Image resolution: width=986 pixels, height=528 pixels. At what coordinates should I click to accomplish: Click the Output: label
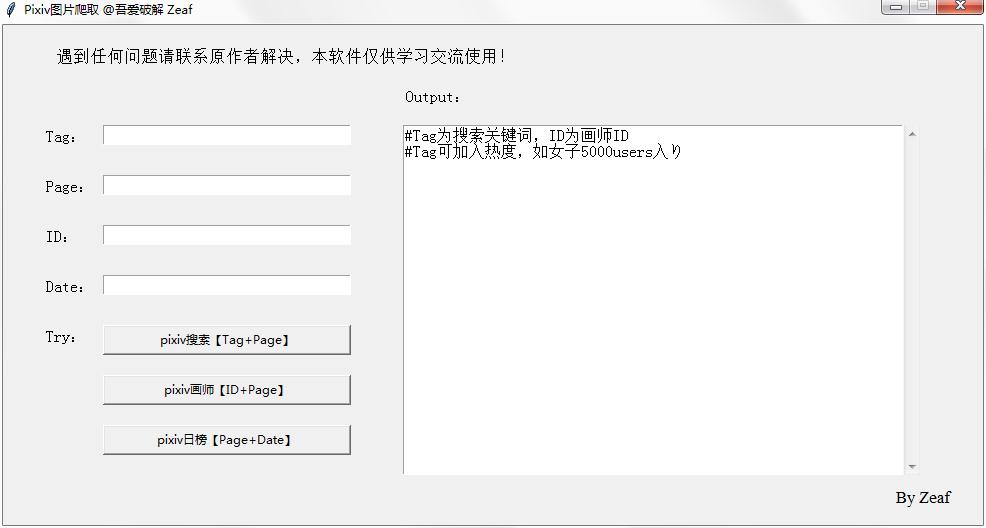coord(433,97)
